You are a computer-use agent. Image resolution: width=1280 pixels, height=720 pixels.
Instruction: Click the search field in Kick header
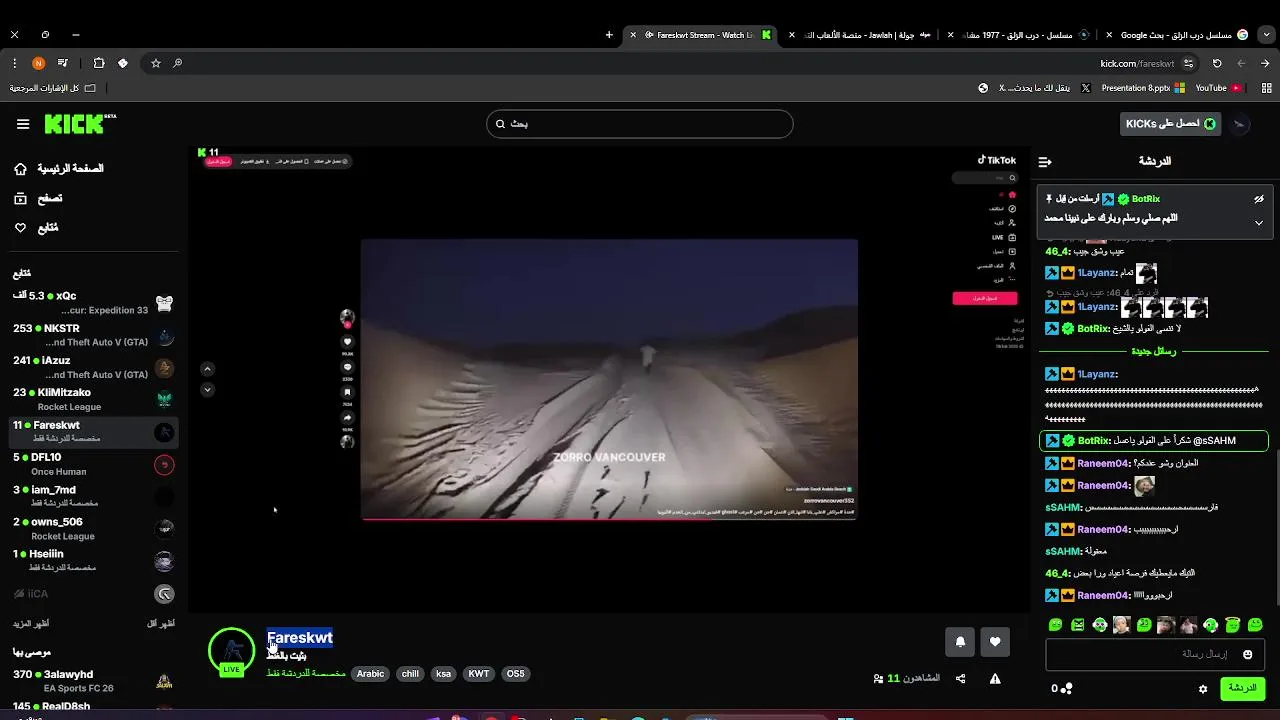tap(640, 124)
